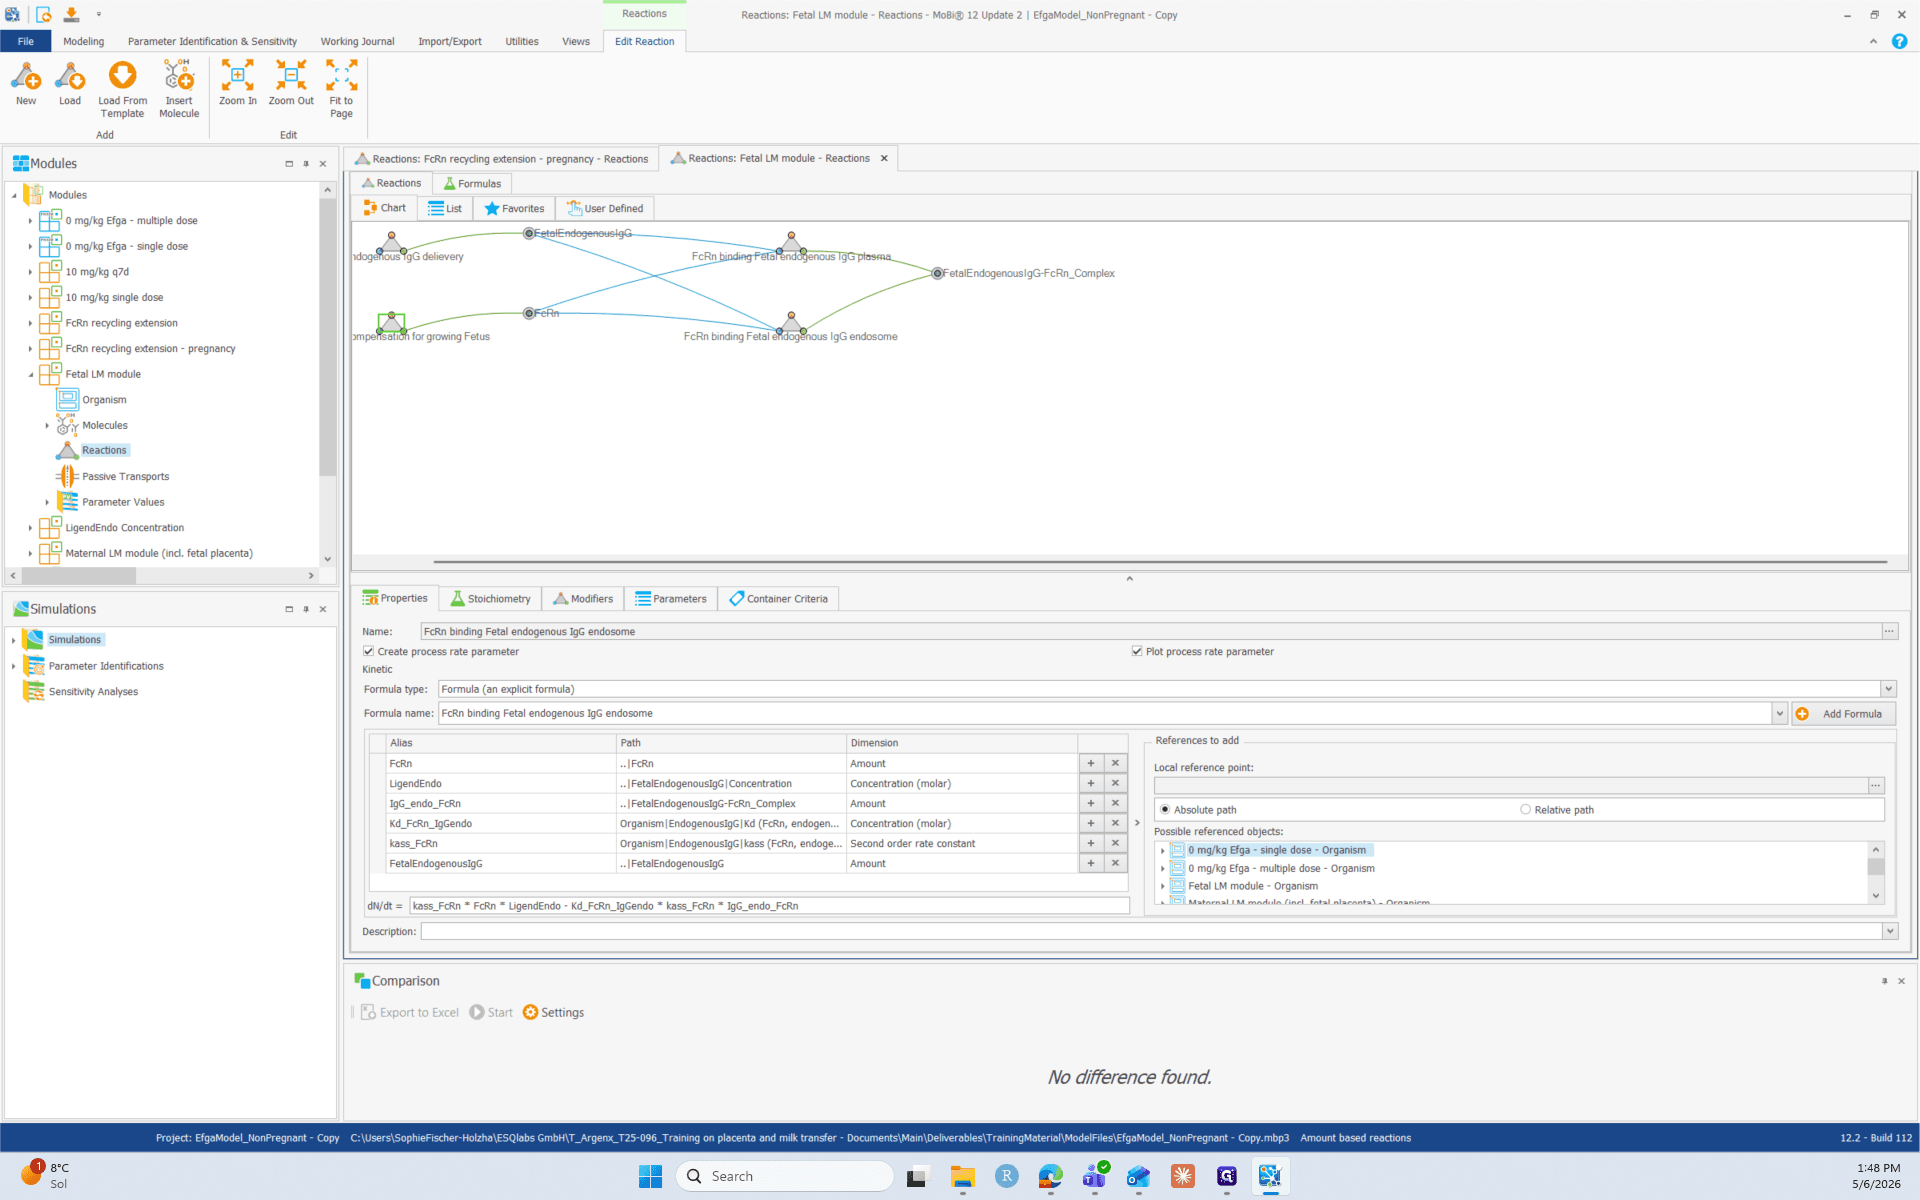The image size is (1920, 1200).
Task: Click the Zoom Out icon
Action: (291, 75)
